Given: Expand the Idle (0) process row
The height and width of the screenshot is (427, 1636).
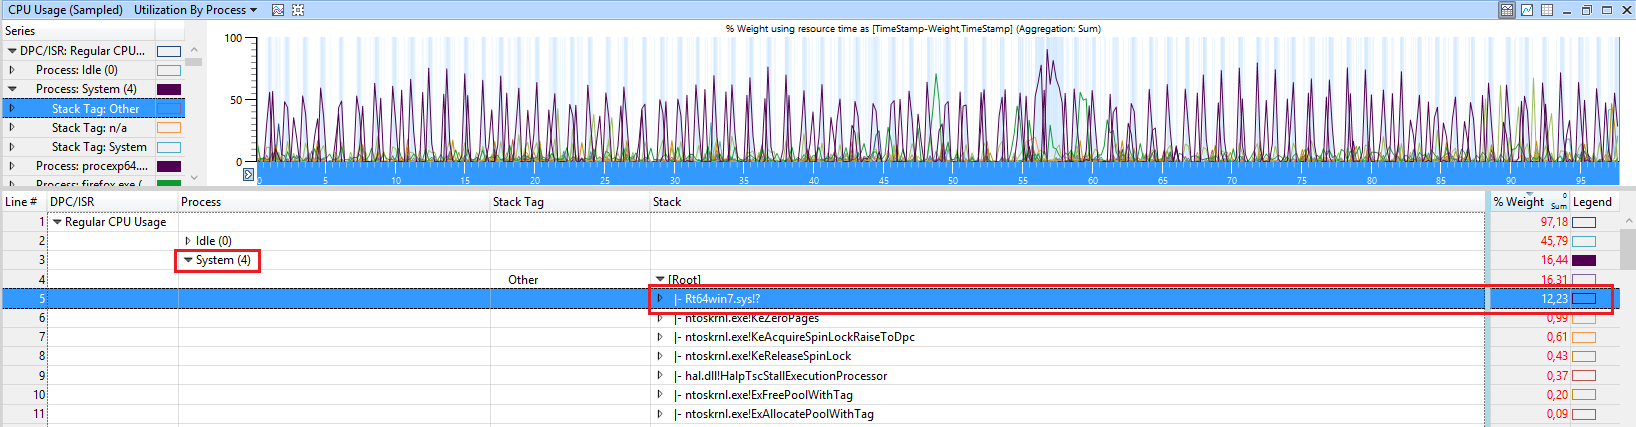Looking at the screenshot, I should [x=188, y=241].
